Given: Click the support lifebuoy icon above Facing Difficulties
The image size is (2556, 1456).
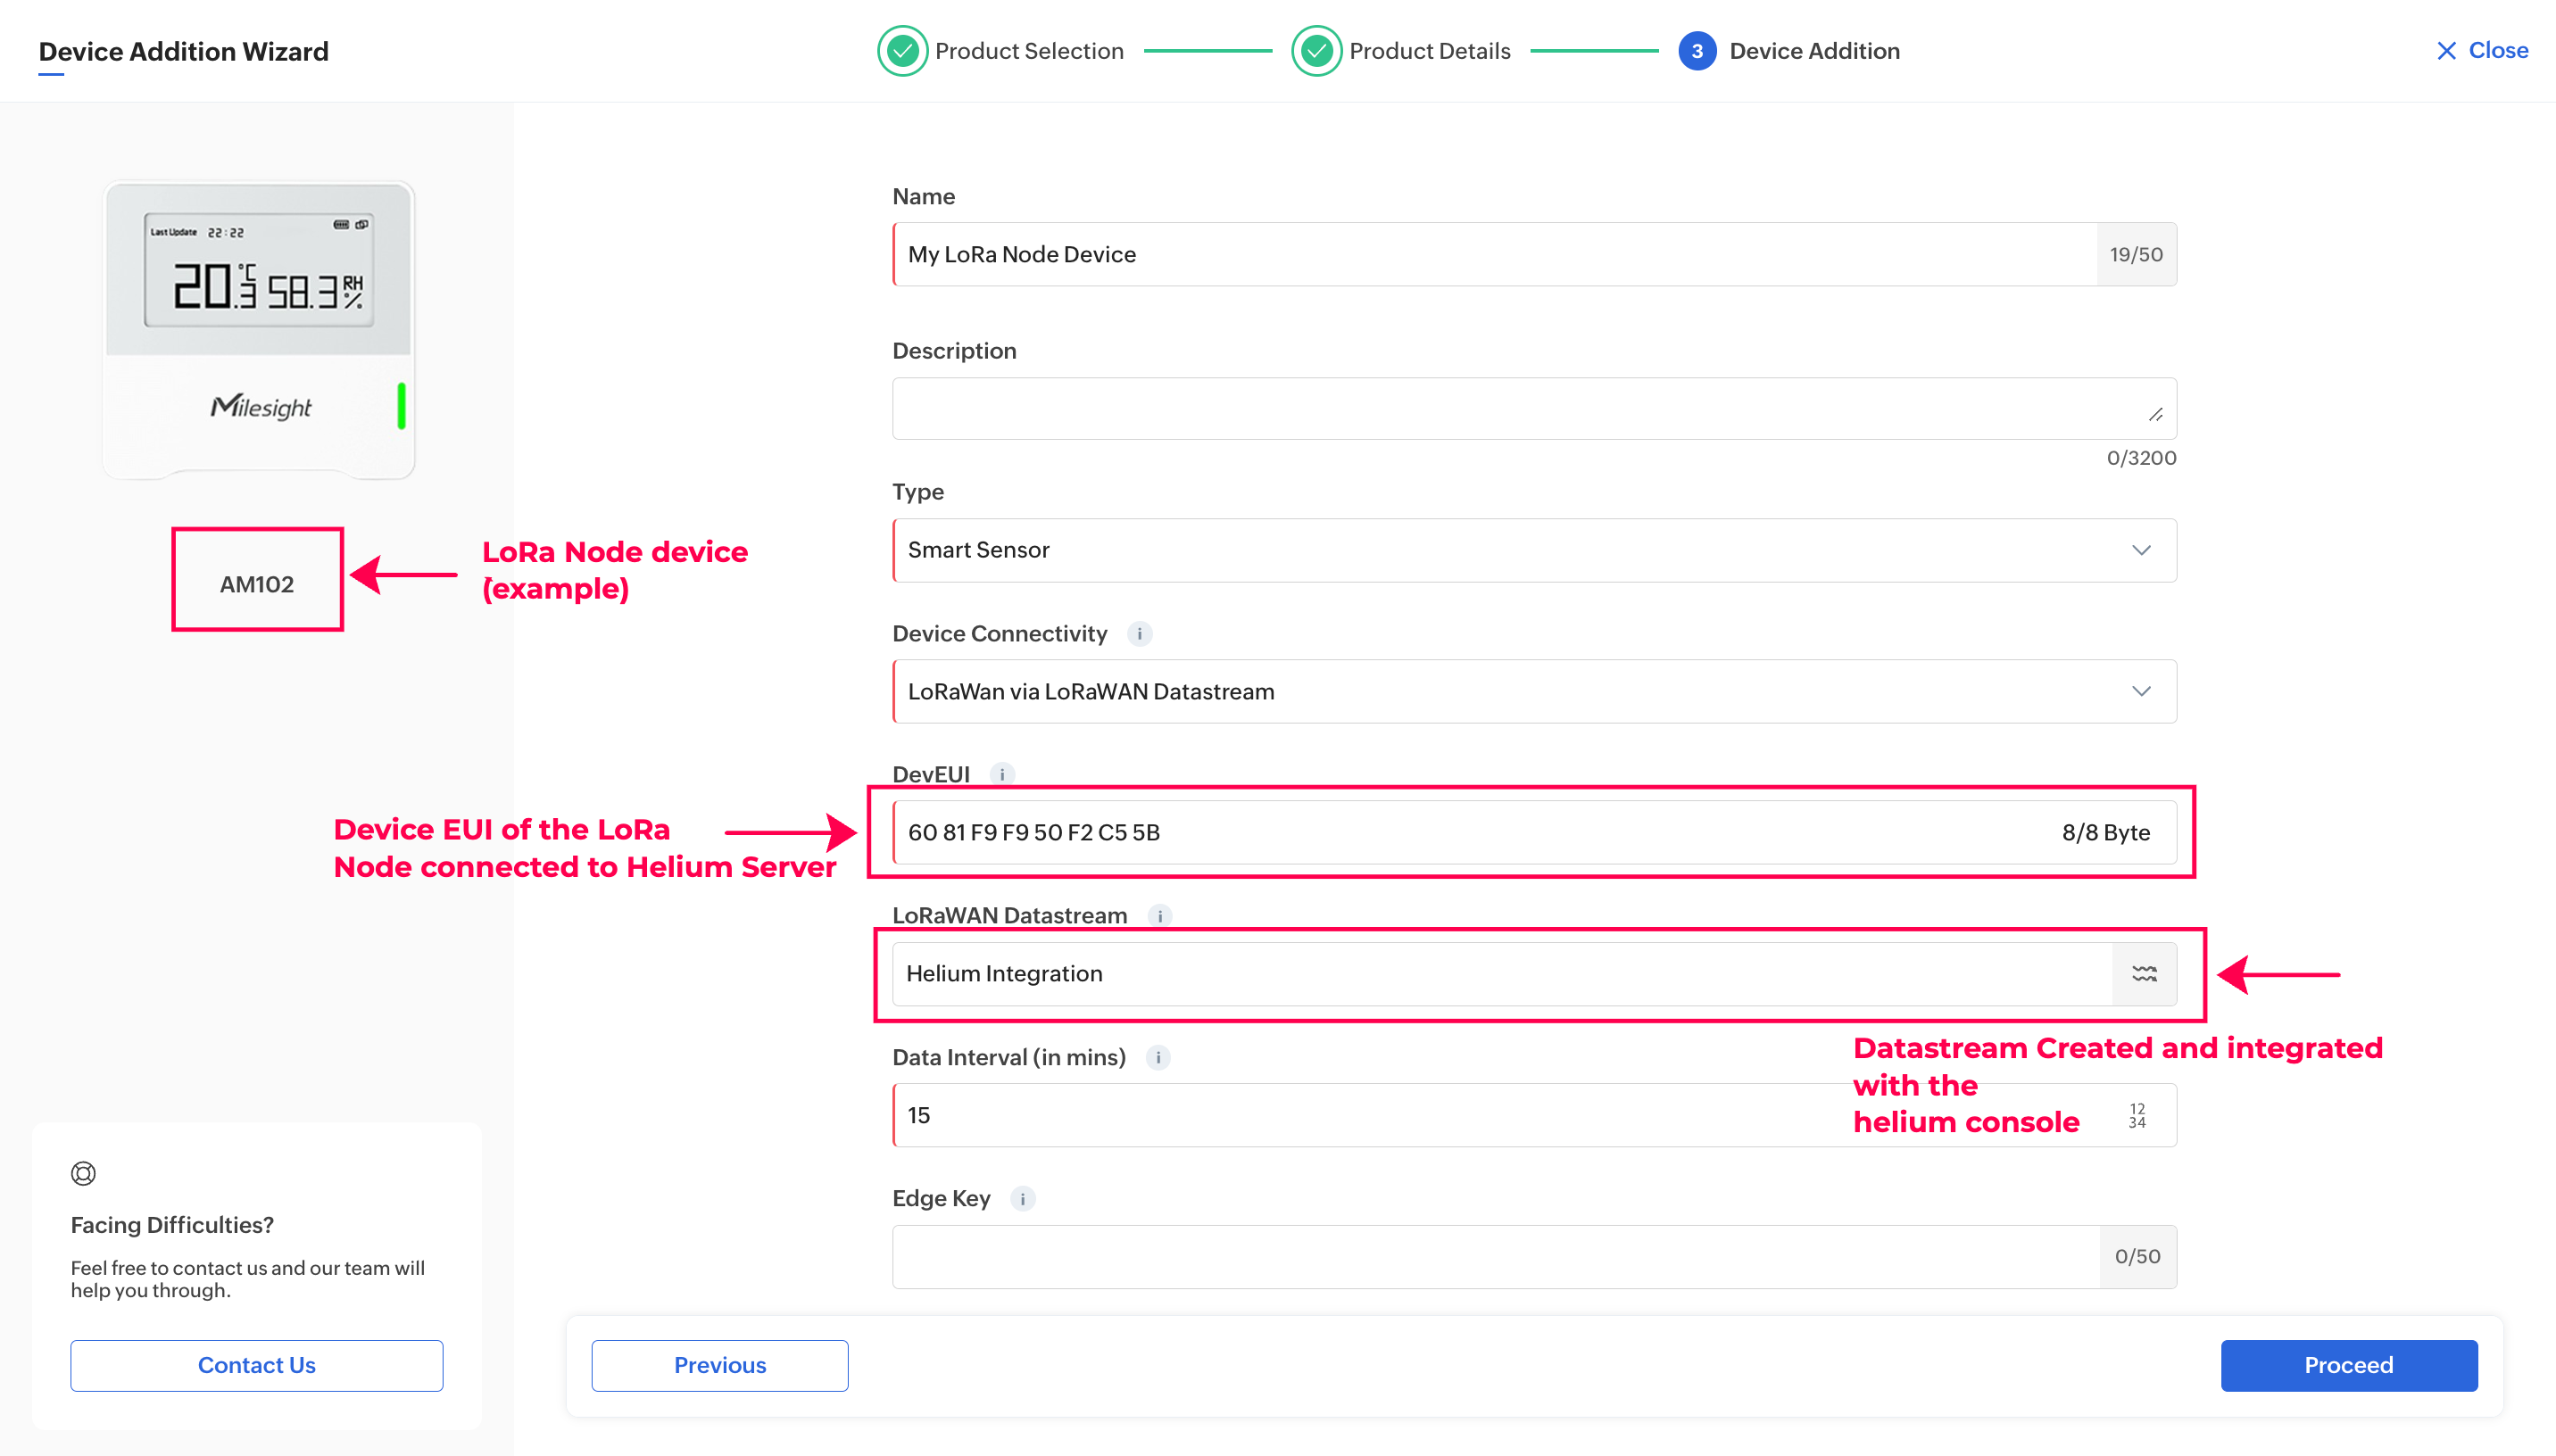Looking at the screenshot, I should coord(83,1173).
